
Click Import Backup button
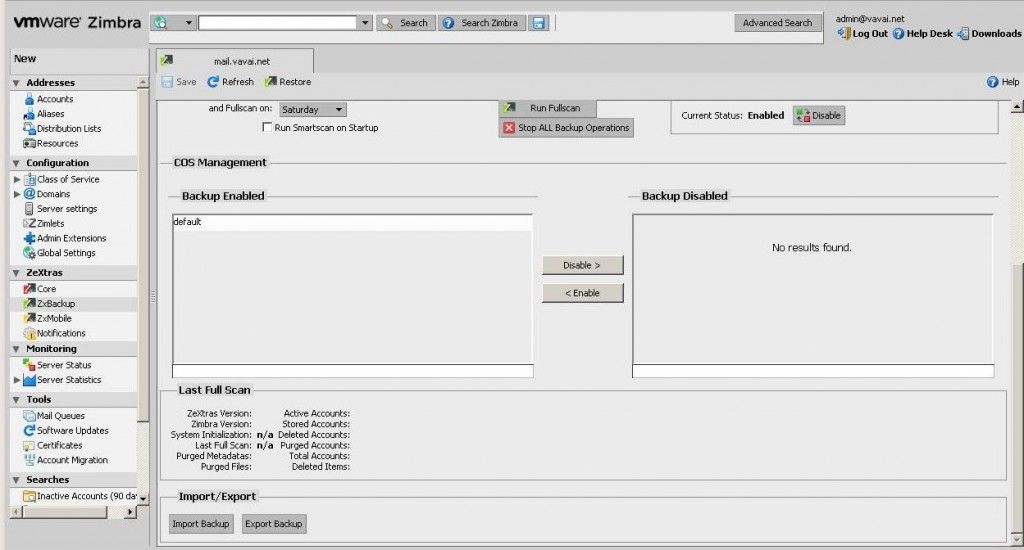tap(200, 524)
